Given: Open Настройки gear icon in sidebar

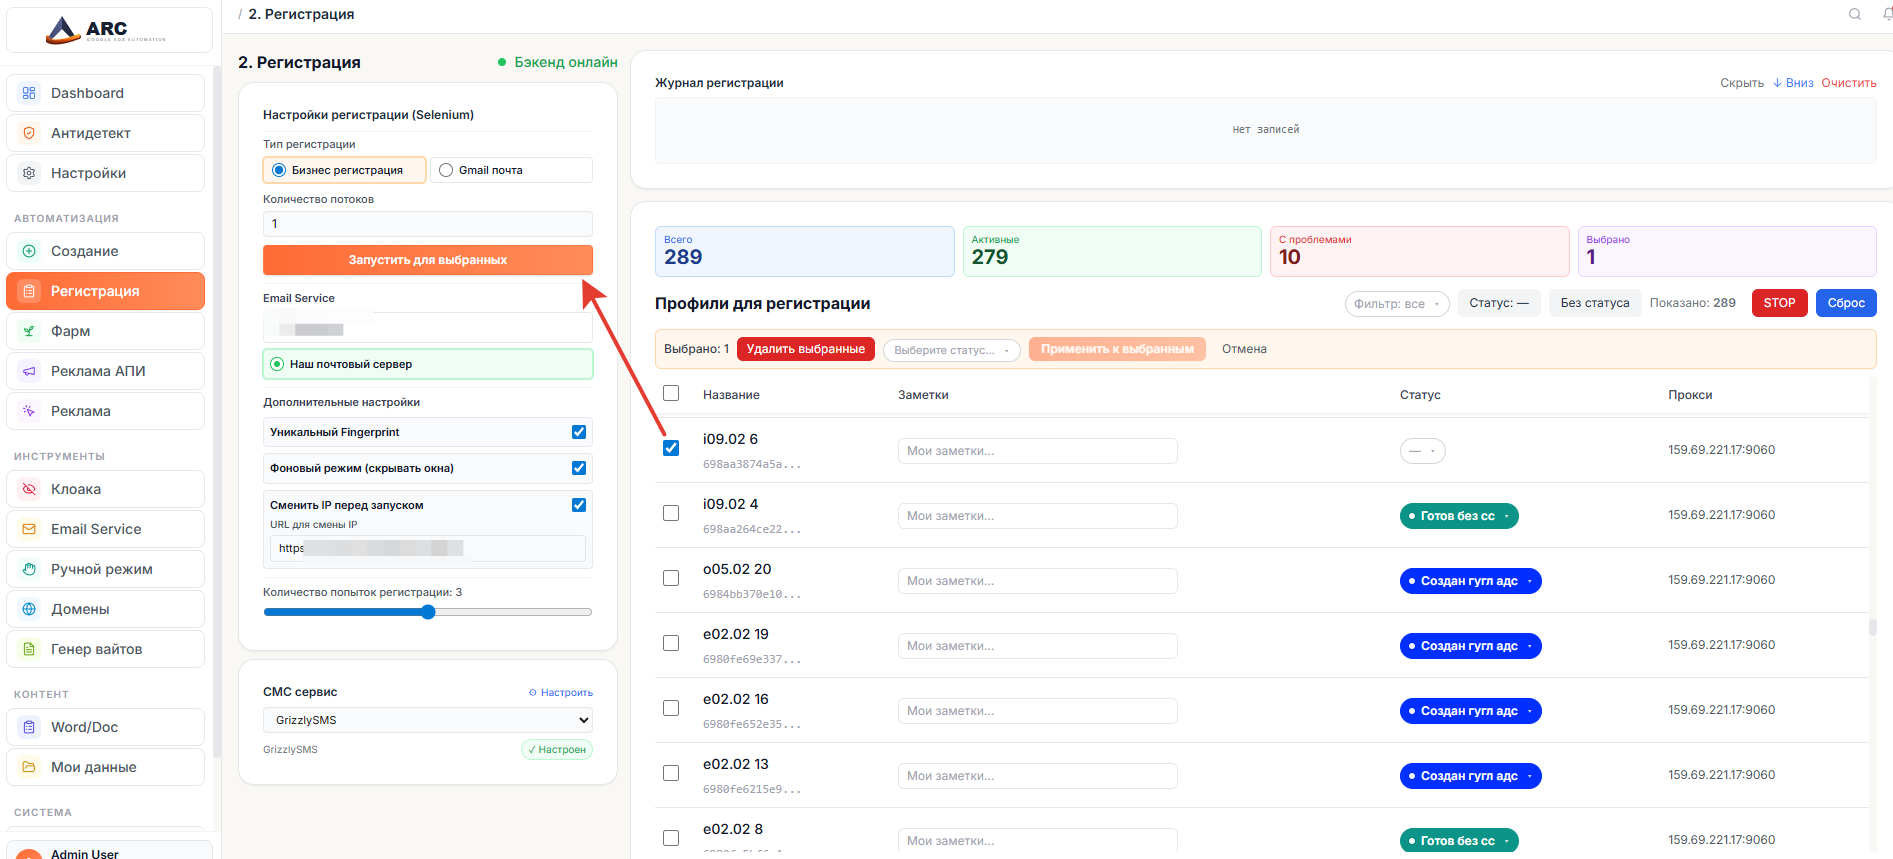Looking at the screenshot, I should [29, 173].
